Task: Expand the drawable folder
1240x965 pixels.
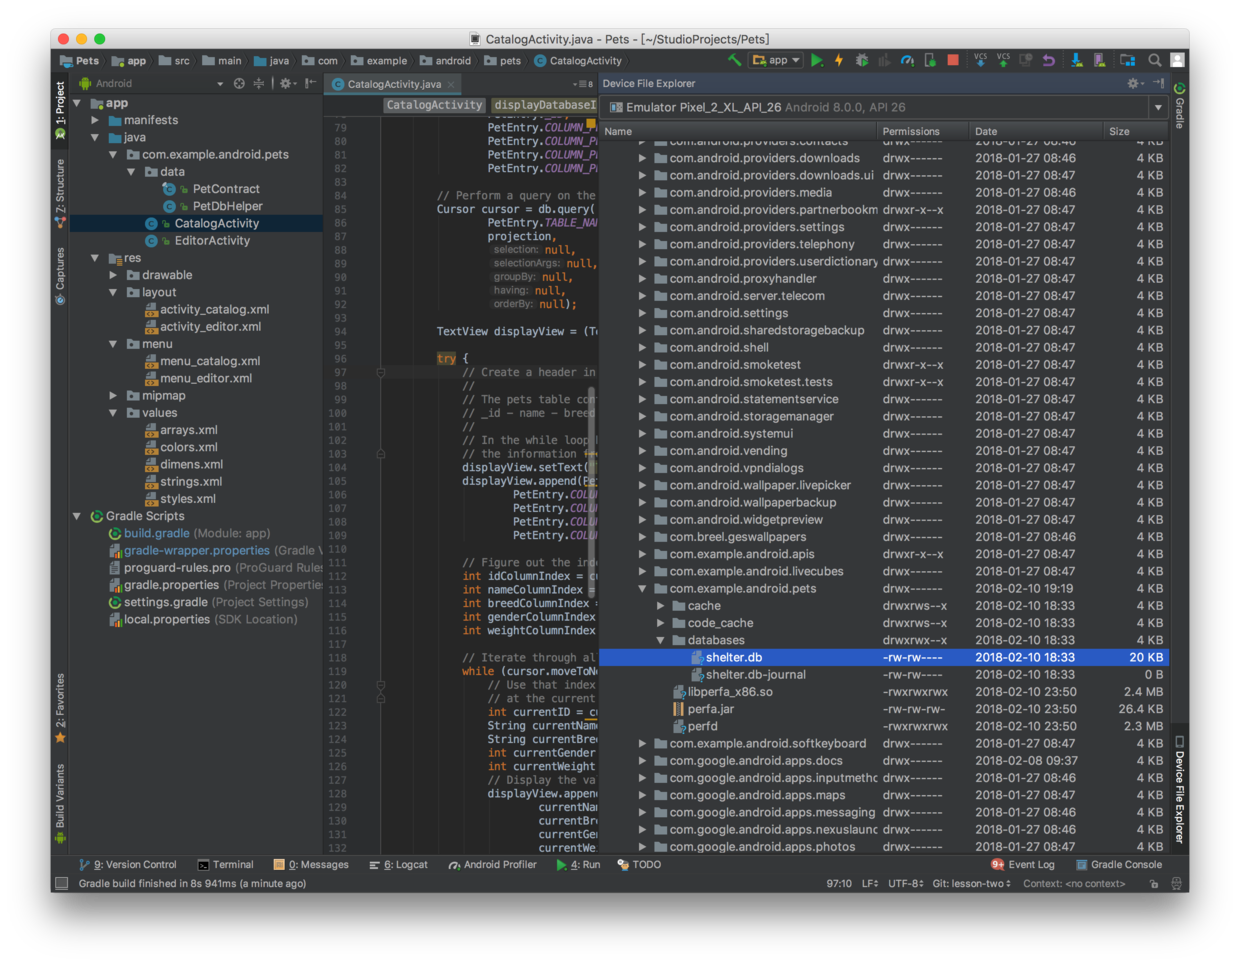Action: coord(114,275)
